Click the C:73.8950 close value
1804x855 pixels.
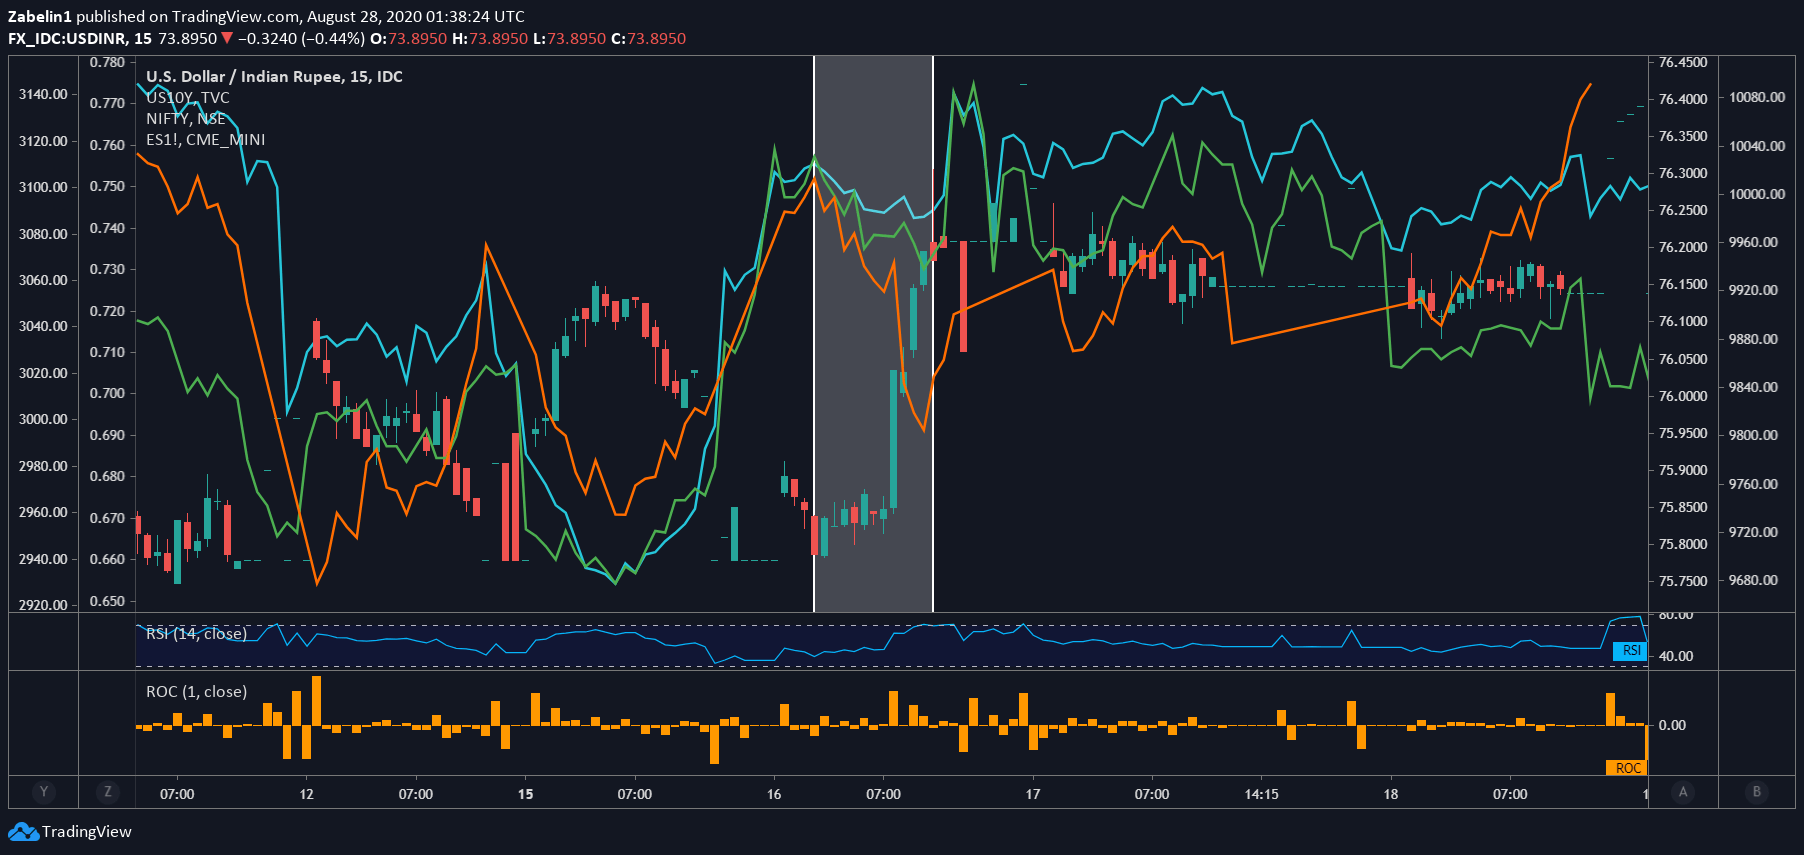pyautogui.click(x=648, y=39)
